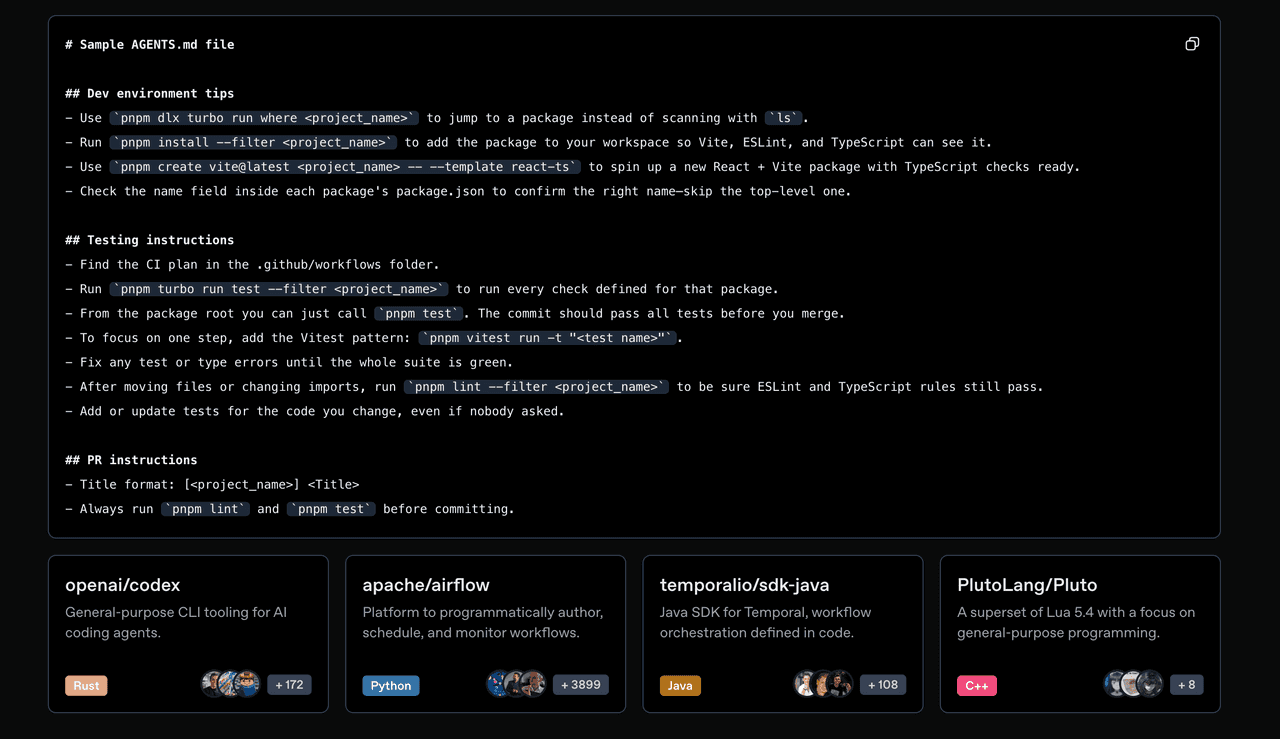Click the third avatar on the apache/airflow card
Image resolution: width=1280 pixels, height=739 pixels.
(x=534, y=684)
